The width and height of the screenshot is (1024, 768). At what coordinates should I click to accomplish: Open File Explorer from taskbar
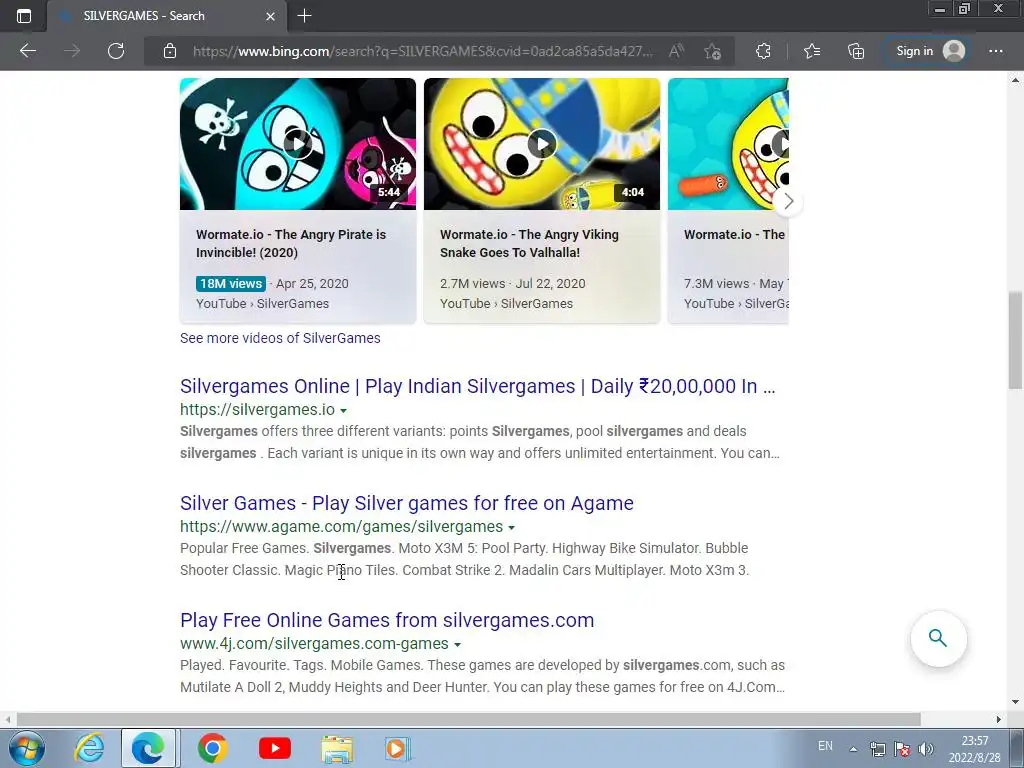tap(337, 748)
